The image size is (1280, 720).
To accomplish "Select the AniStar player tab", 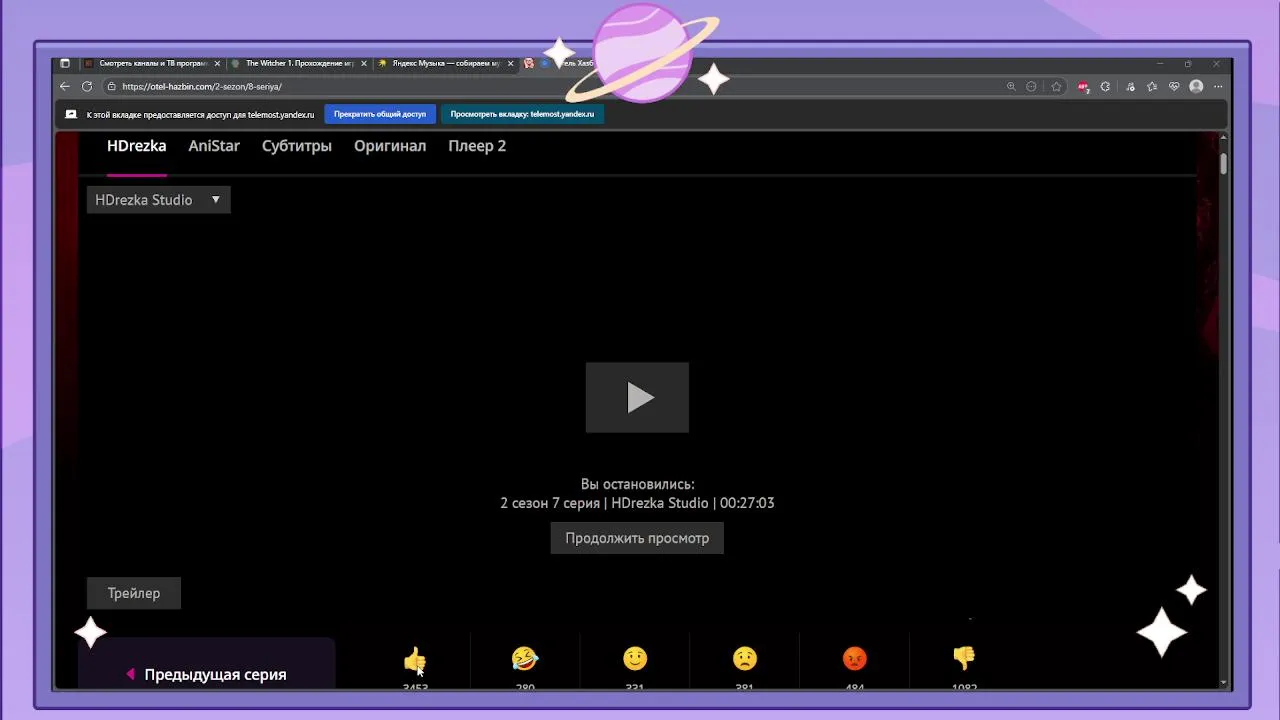I will [x=214, y=146].
